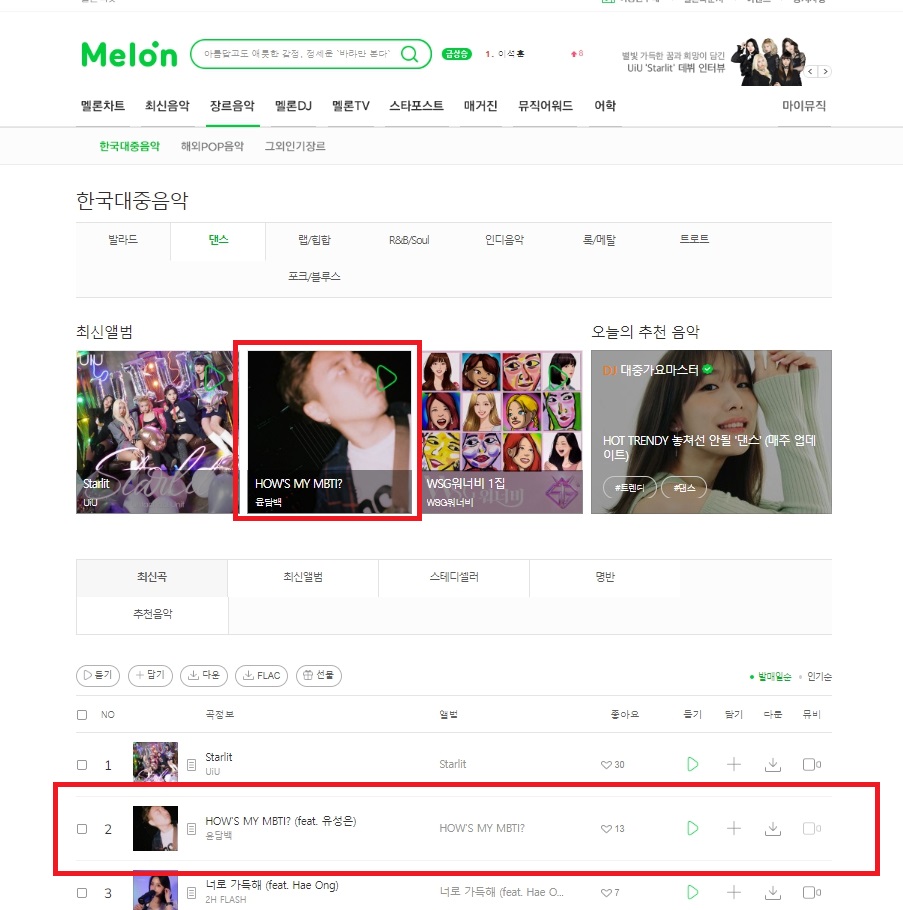The image size is (903, 910).
Task: Check the select-all checkbox beside NO
Action: click(82, 714)
